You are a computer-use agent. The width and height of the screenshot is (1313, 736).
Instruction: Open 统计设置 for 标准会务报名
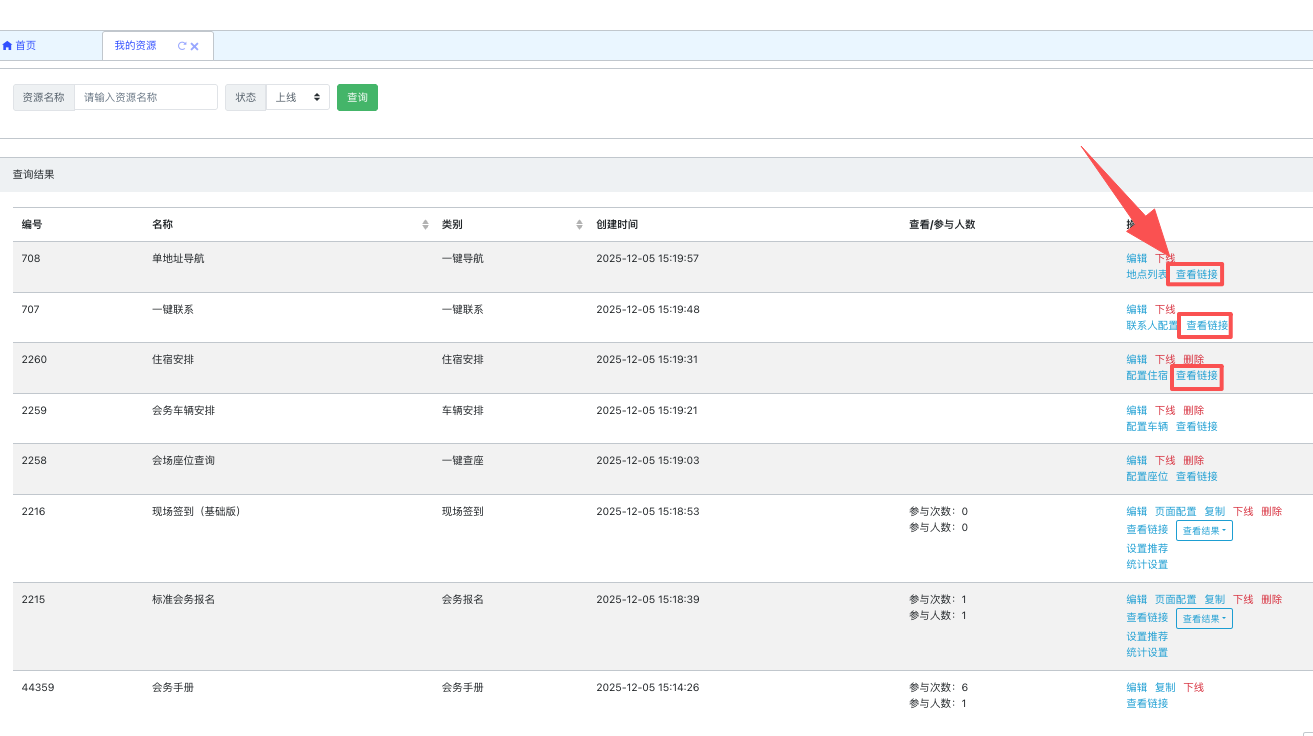coord(1146,653)
